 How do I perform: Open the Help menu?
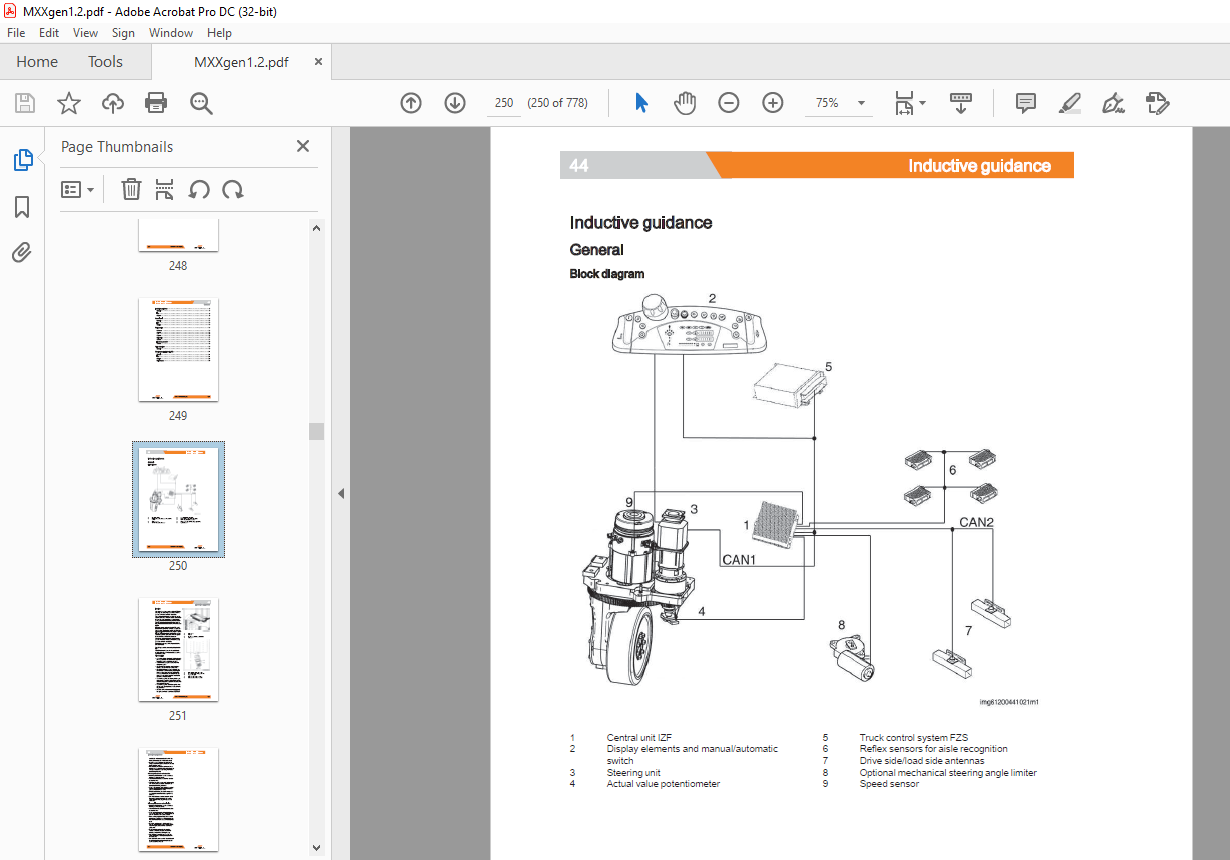point(219,33)
